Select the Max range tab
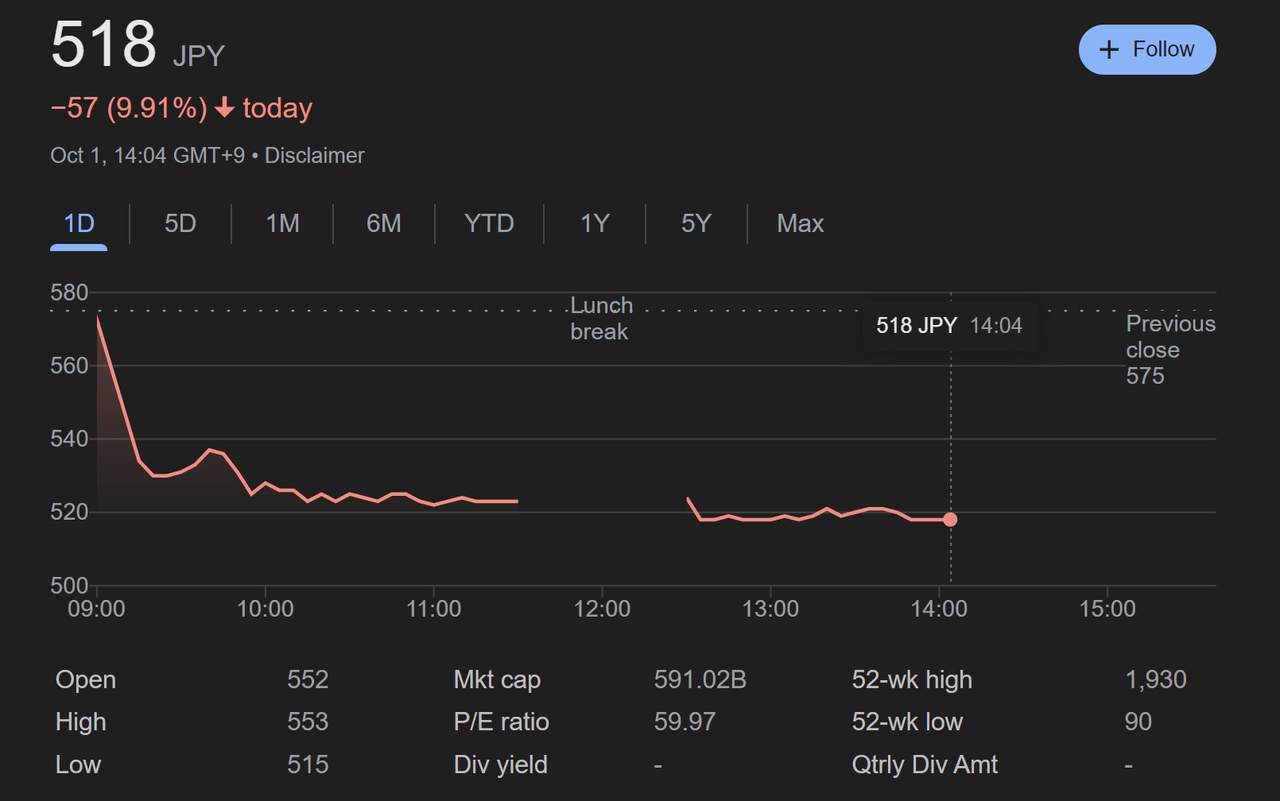The width and height of the screenshot is (1280, 801). pyautogui.click(x=800, y=224)
